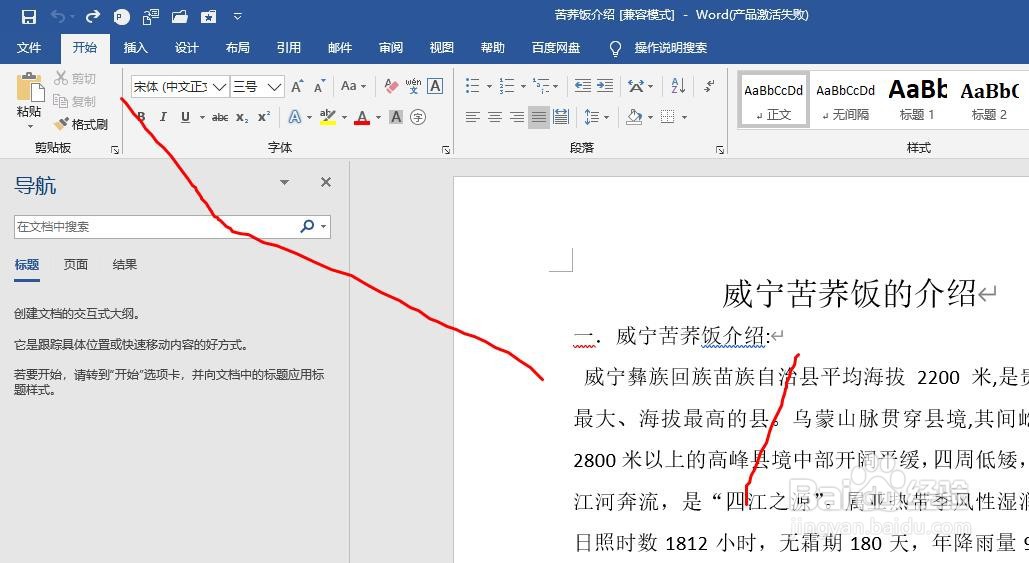Open the customize quick access toolbar dropdown

[x=238, y=16]
